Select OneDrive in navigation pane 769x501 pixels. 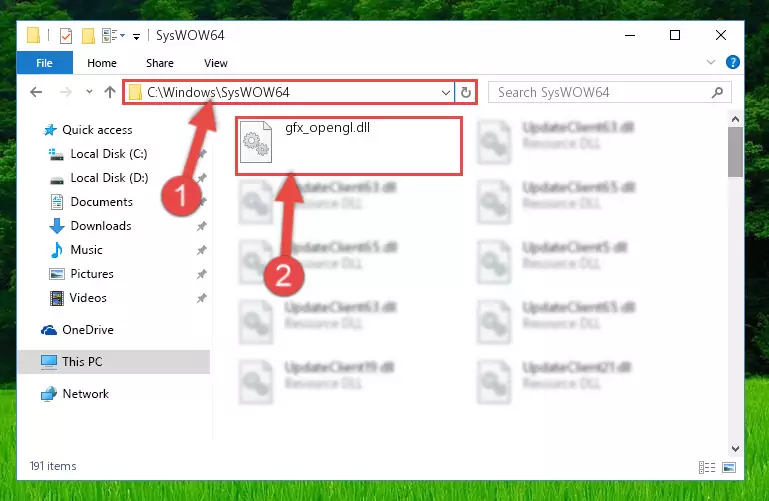pos(88,330)
